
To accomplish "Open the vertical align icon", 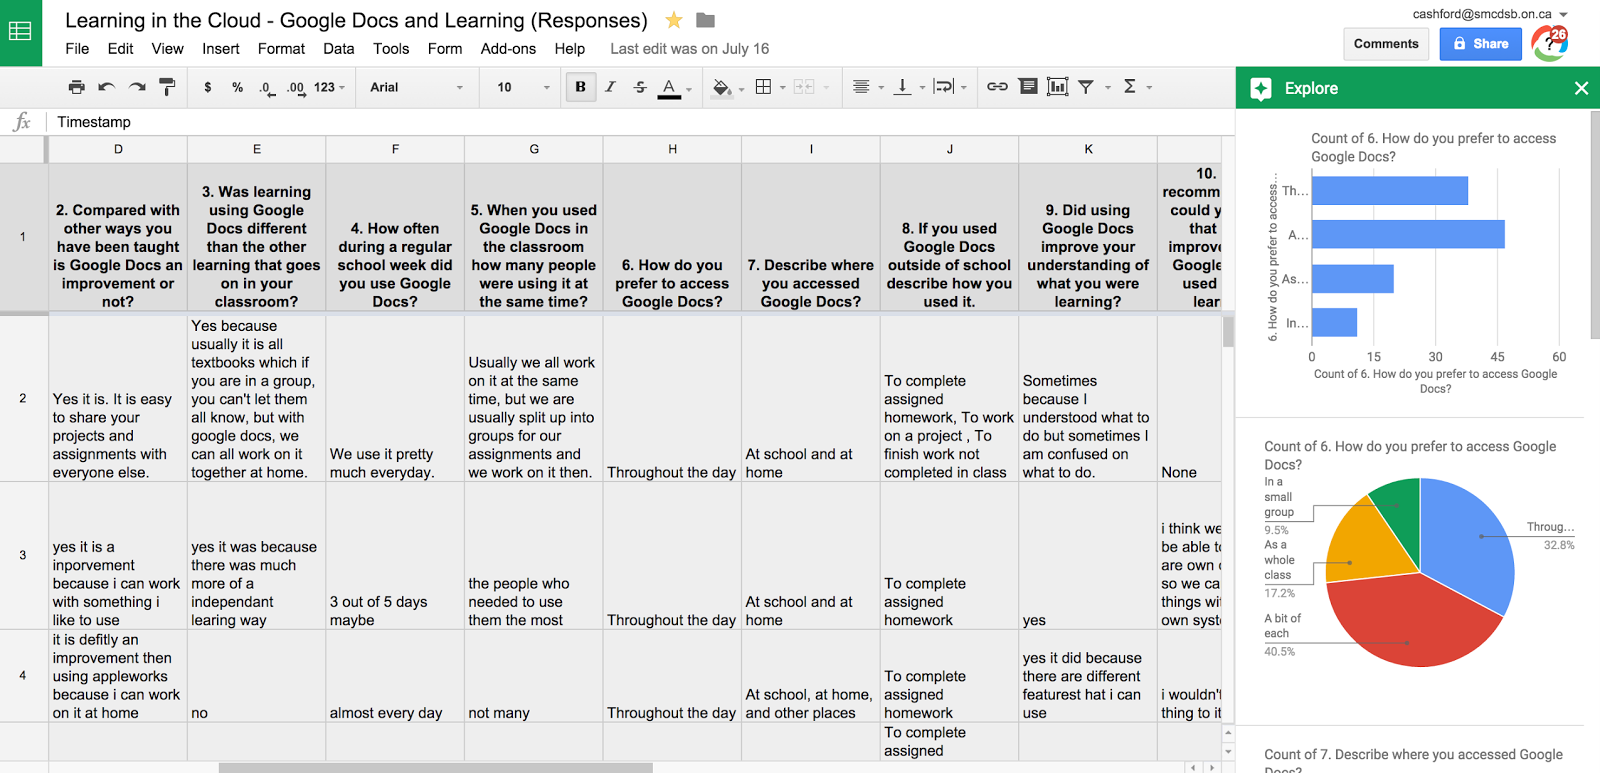I will tap(902, 87).
